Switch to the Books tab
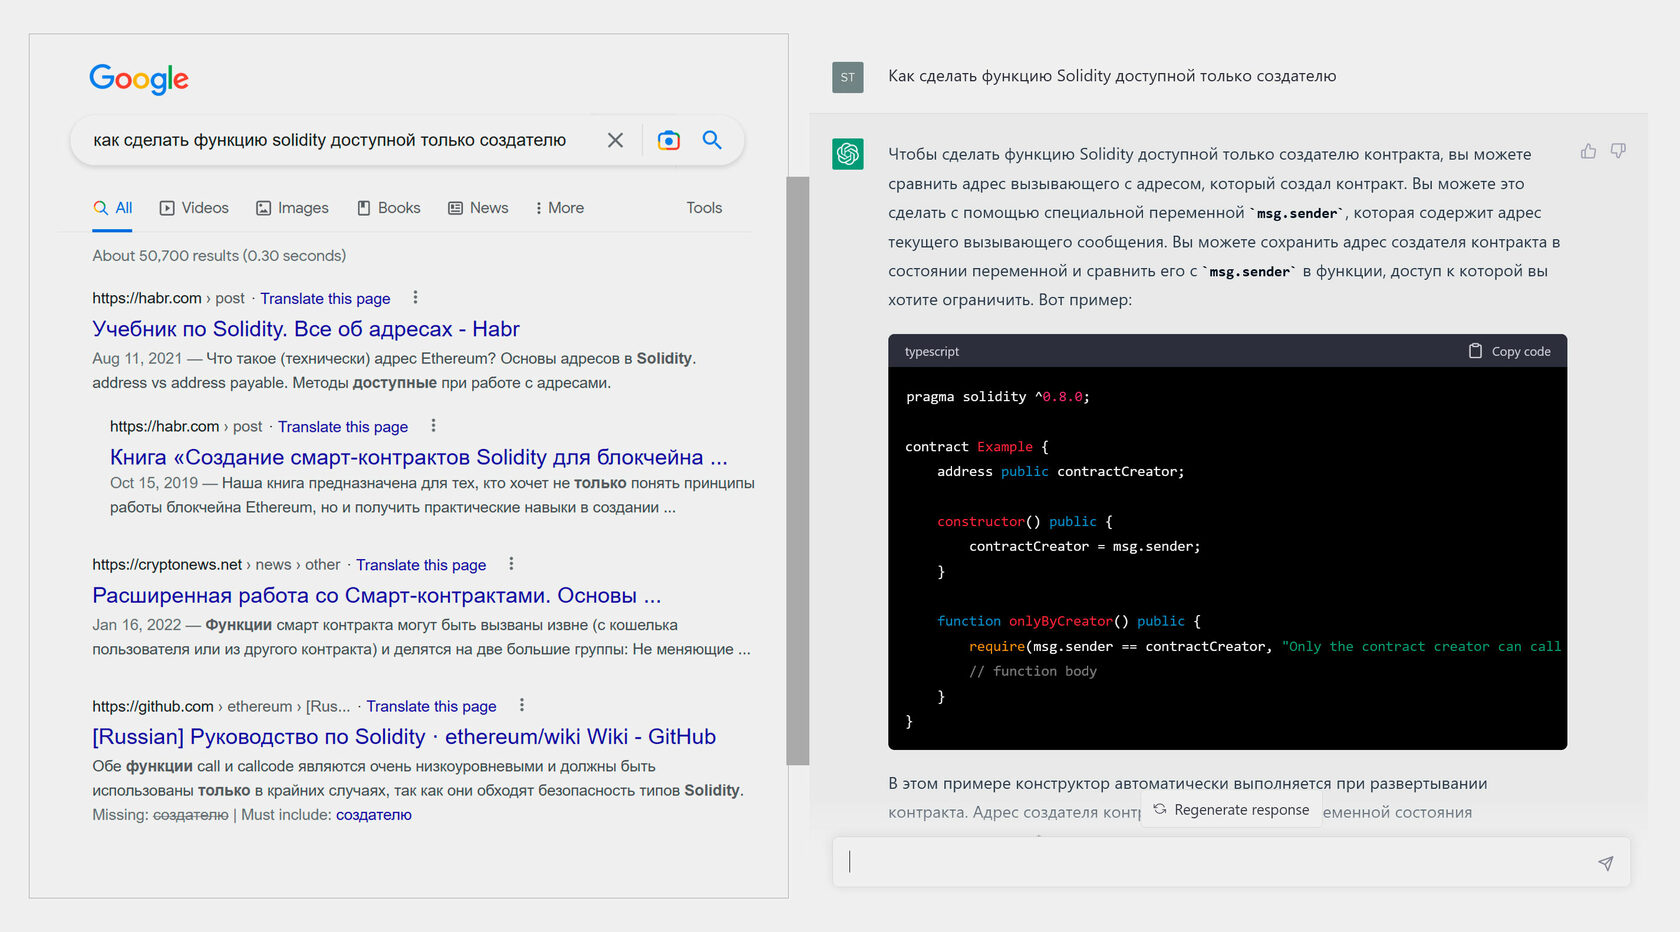The height and width of the screenshot is (932, 1680). click(x=389, y=208)
